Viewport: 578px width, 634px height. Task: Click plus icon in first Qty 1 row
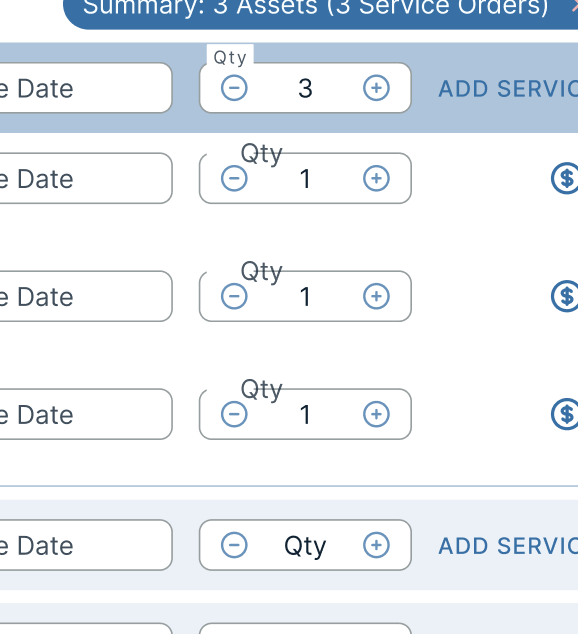(x=376, y=178)
